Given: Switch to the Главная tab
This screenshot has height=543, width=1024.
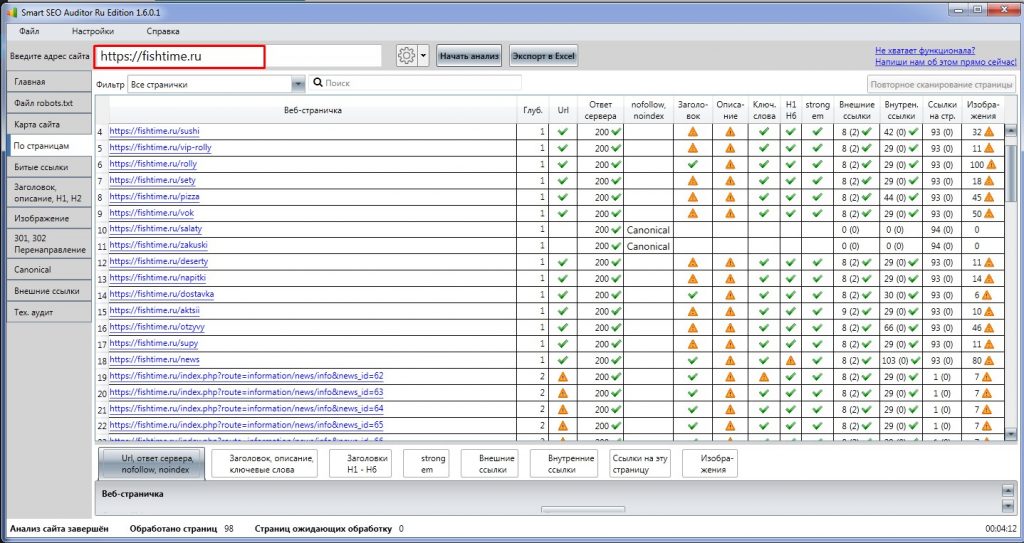Looking at the screenshot, I should point(49,82).
